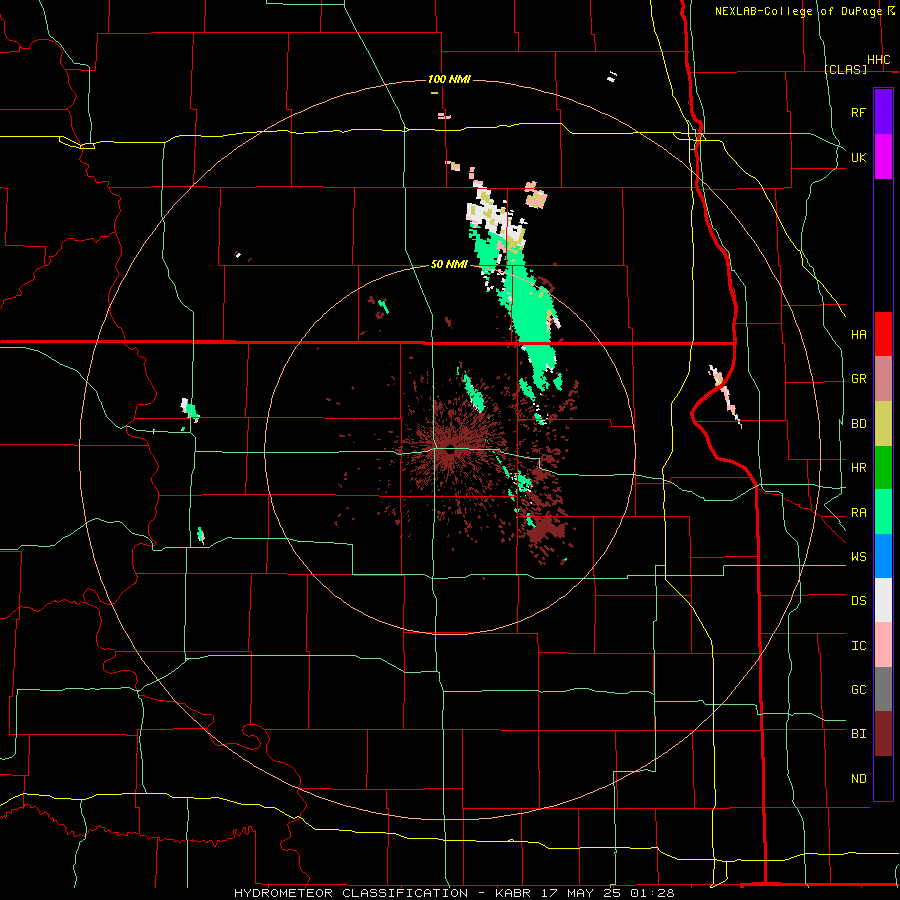Click the BD yellow legend swatch
Viewport: 900px width, 900px height.
(x=883, y=424)
